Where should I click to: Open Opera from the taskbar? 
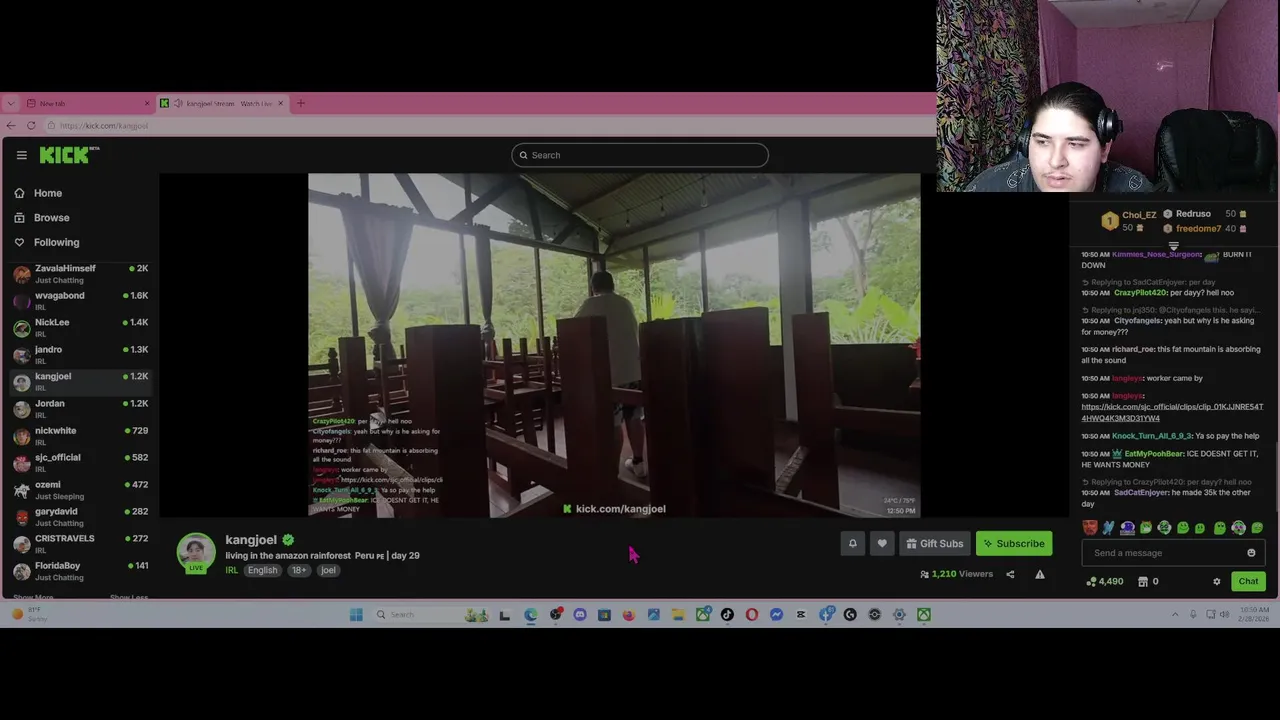752,615
